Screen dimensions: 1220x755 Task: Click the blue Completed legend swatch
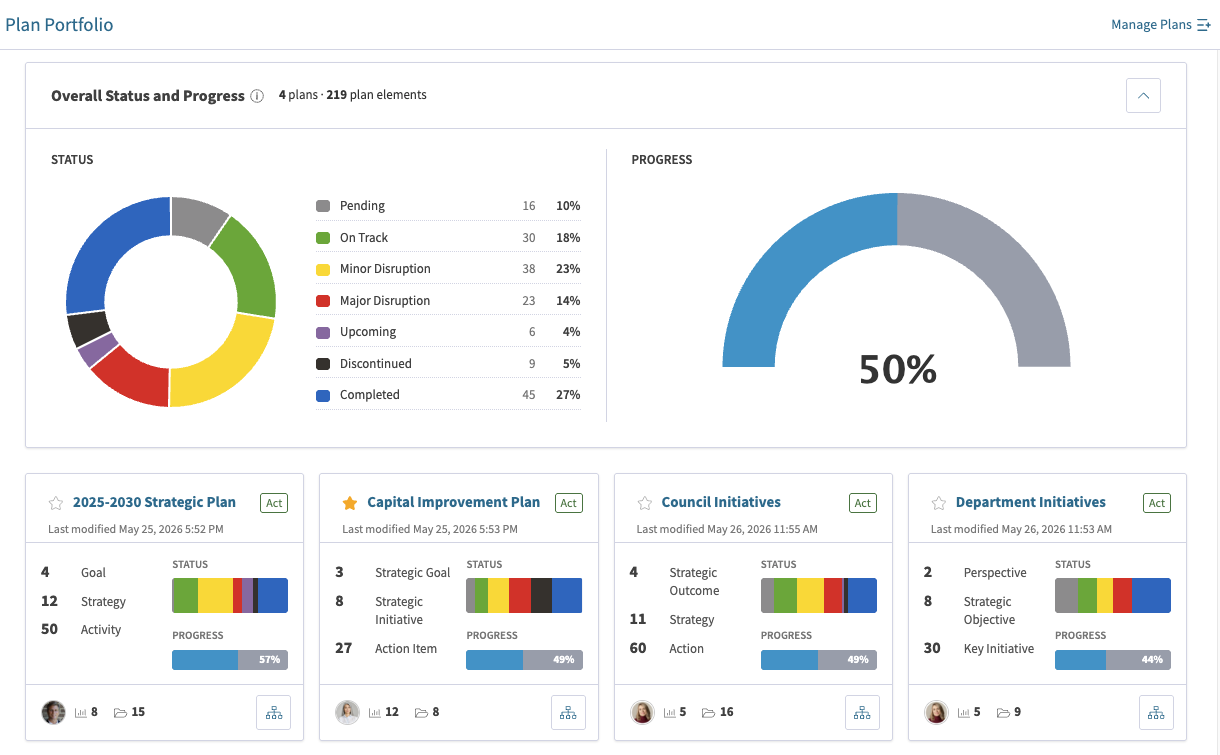[x=323, y=395]
